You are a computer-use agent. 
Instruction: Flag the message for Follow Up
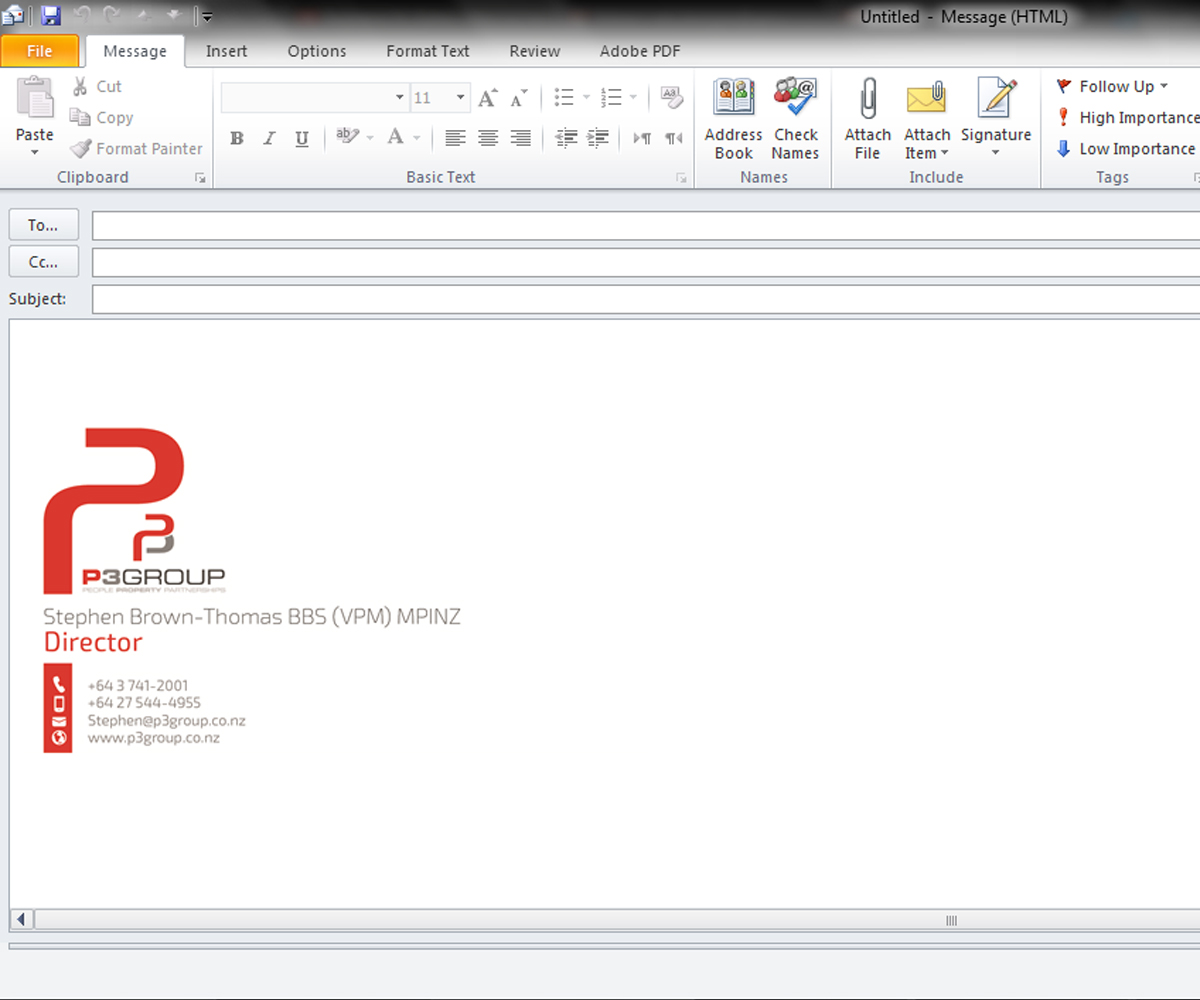(1110, 86)
